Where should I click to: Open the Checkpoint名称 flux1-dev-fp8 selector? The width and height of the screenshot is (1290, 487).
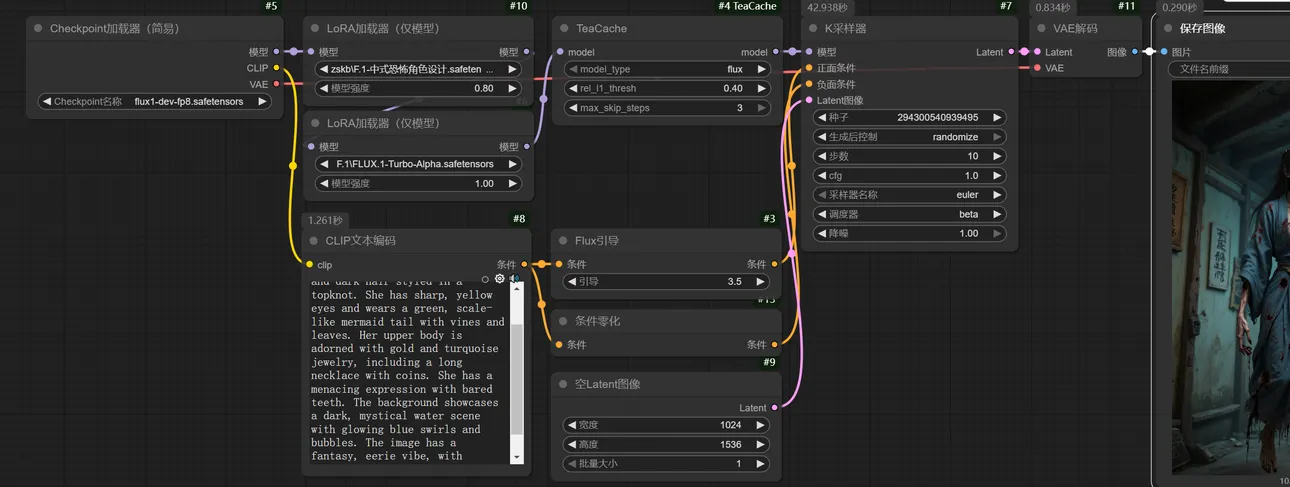click(155, 101)
